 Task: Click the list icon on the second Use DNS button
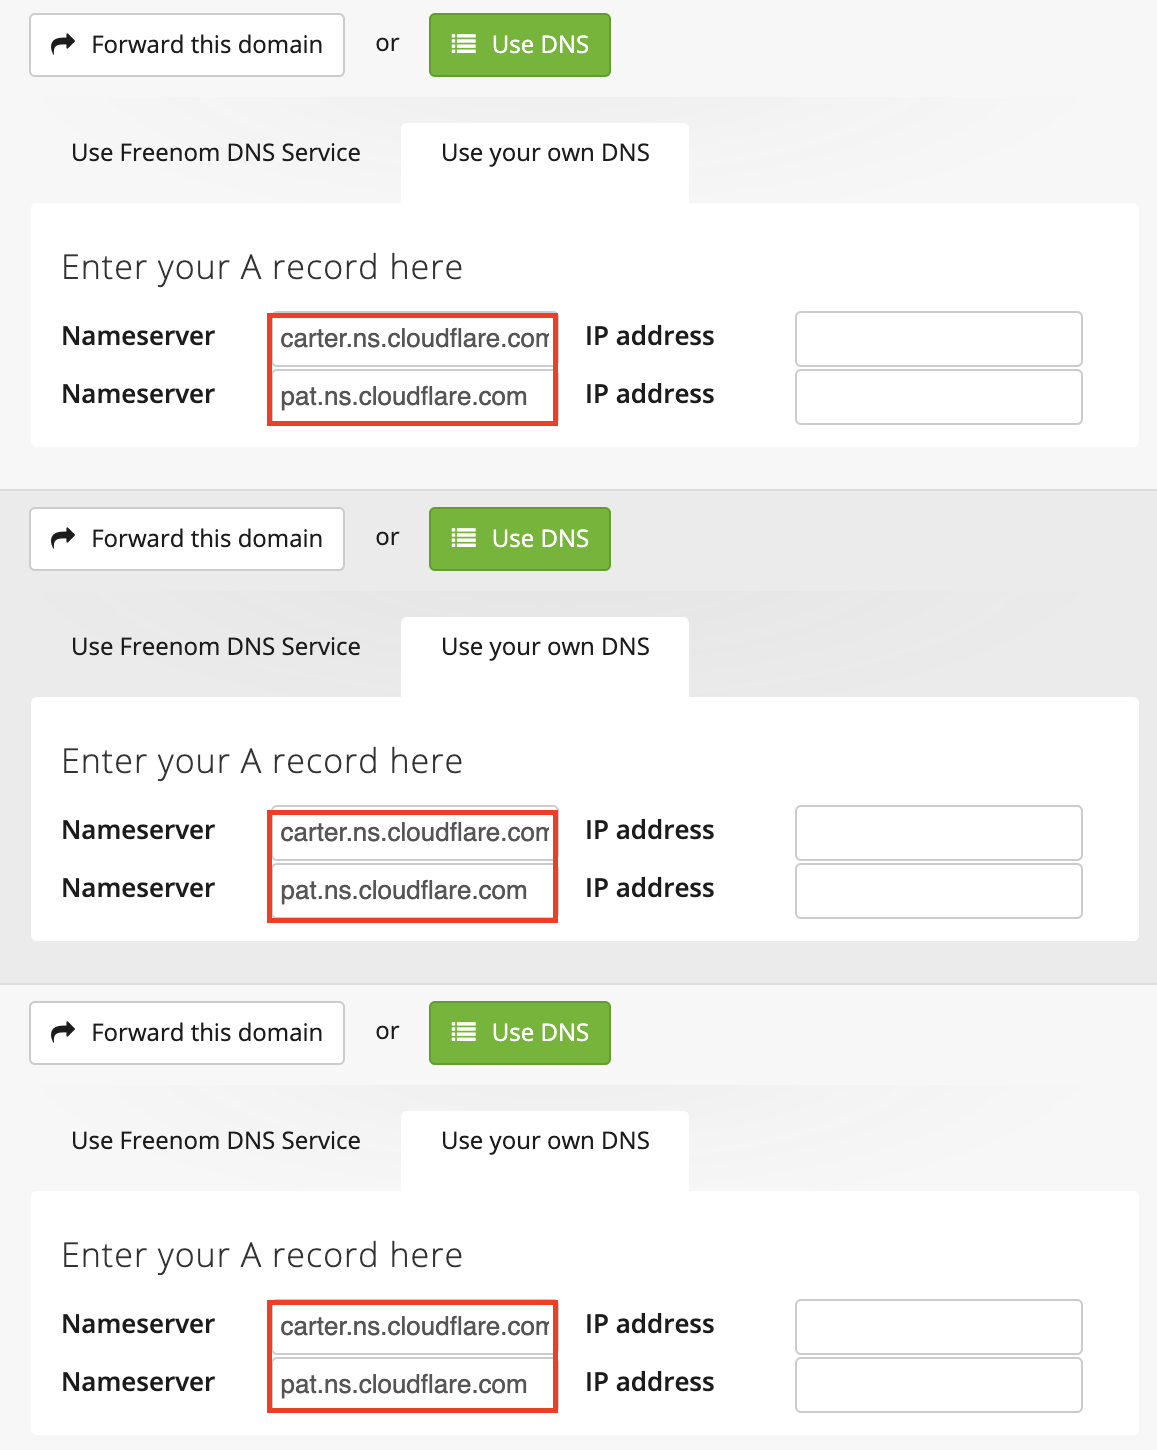click(x=464, y=538)
